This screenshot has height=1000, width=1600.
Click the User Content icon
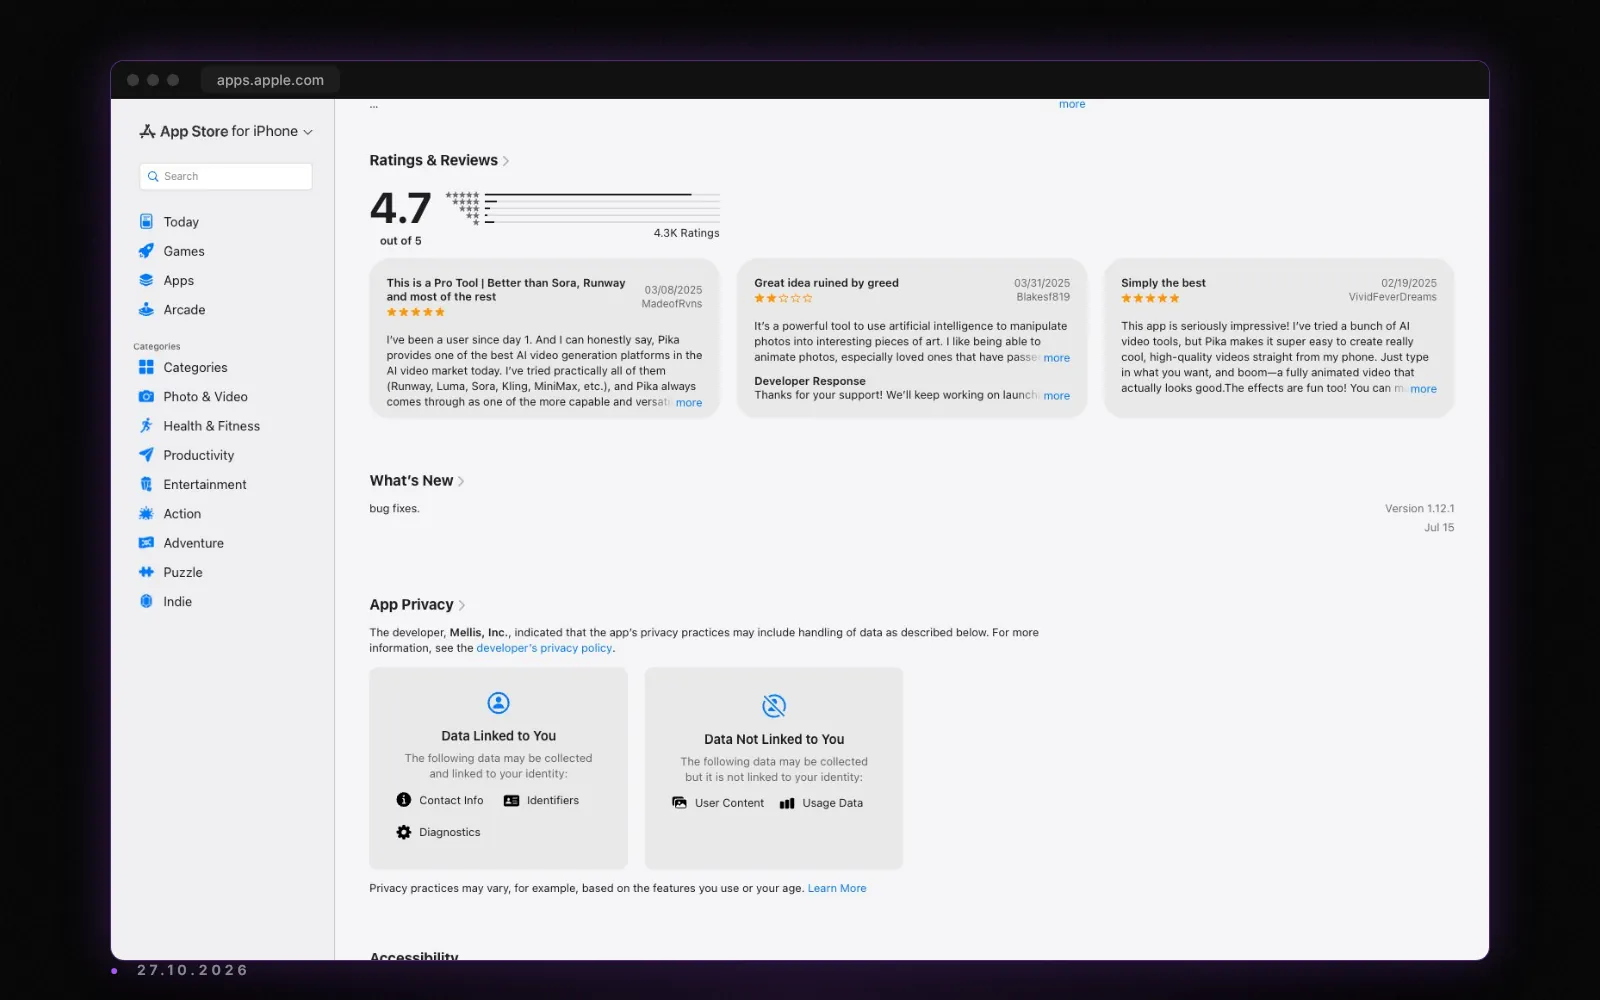tap(679, 803)
